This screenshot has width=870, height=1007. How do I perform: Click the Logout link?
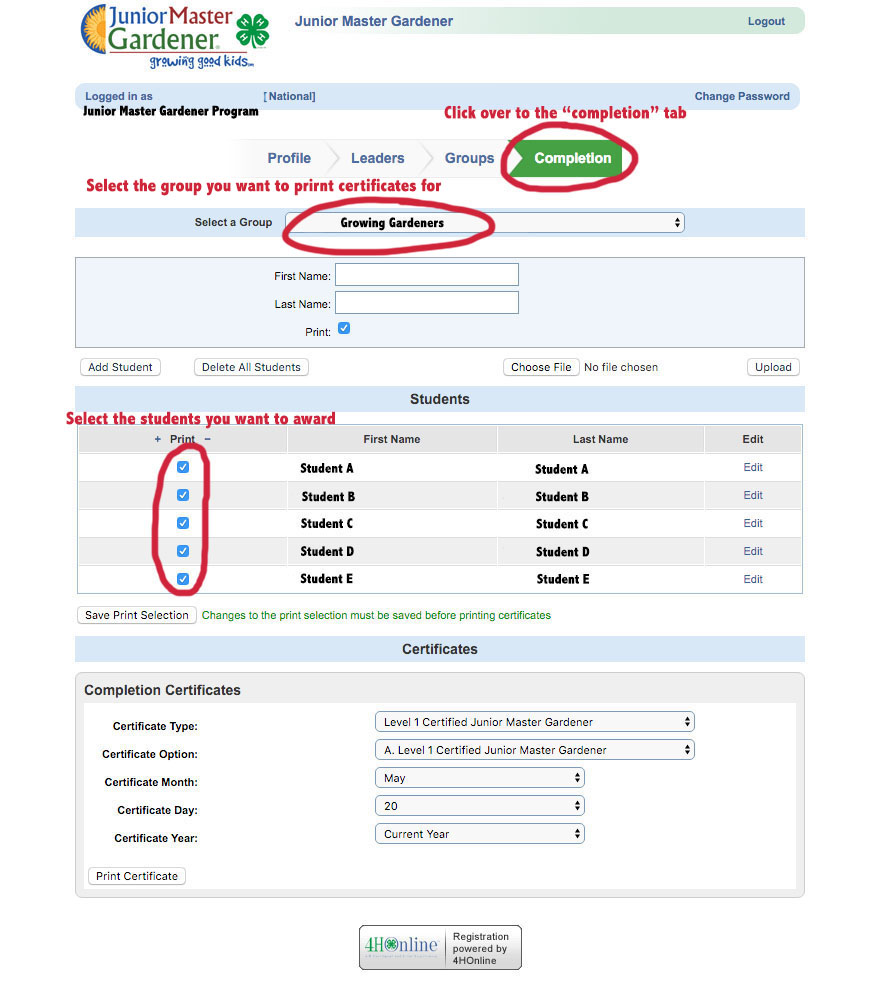point(766,21)
